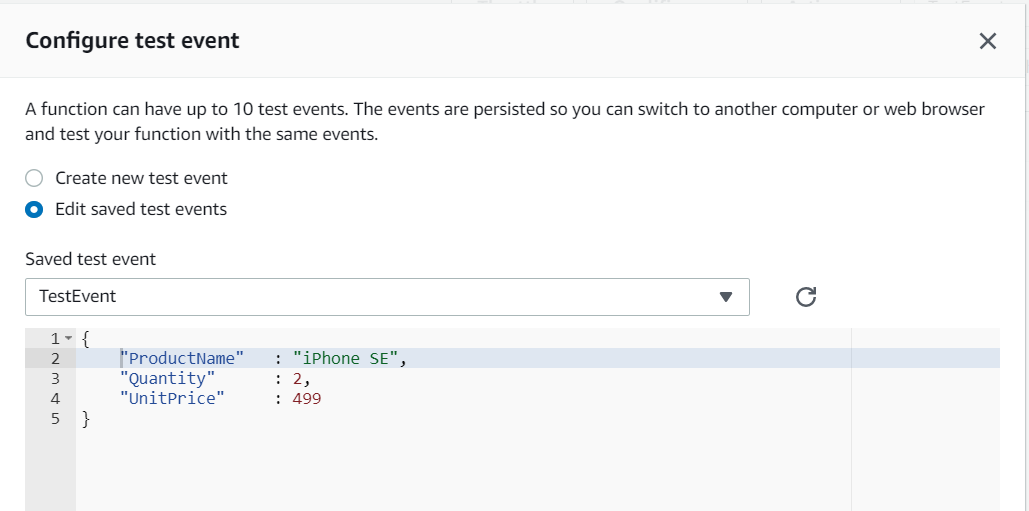Viewport: 1029px width, 511px height.
Task: Place cursor in the "iPhone SE" value
Action: [345, 359]
